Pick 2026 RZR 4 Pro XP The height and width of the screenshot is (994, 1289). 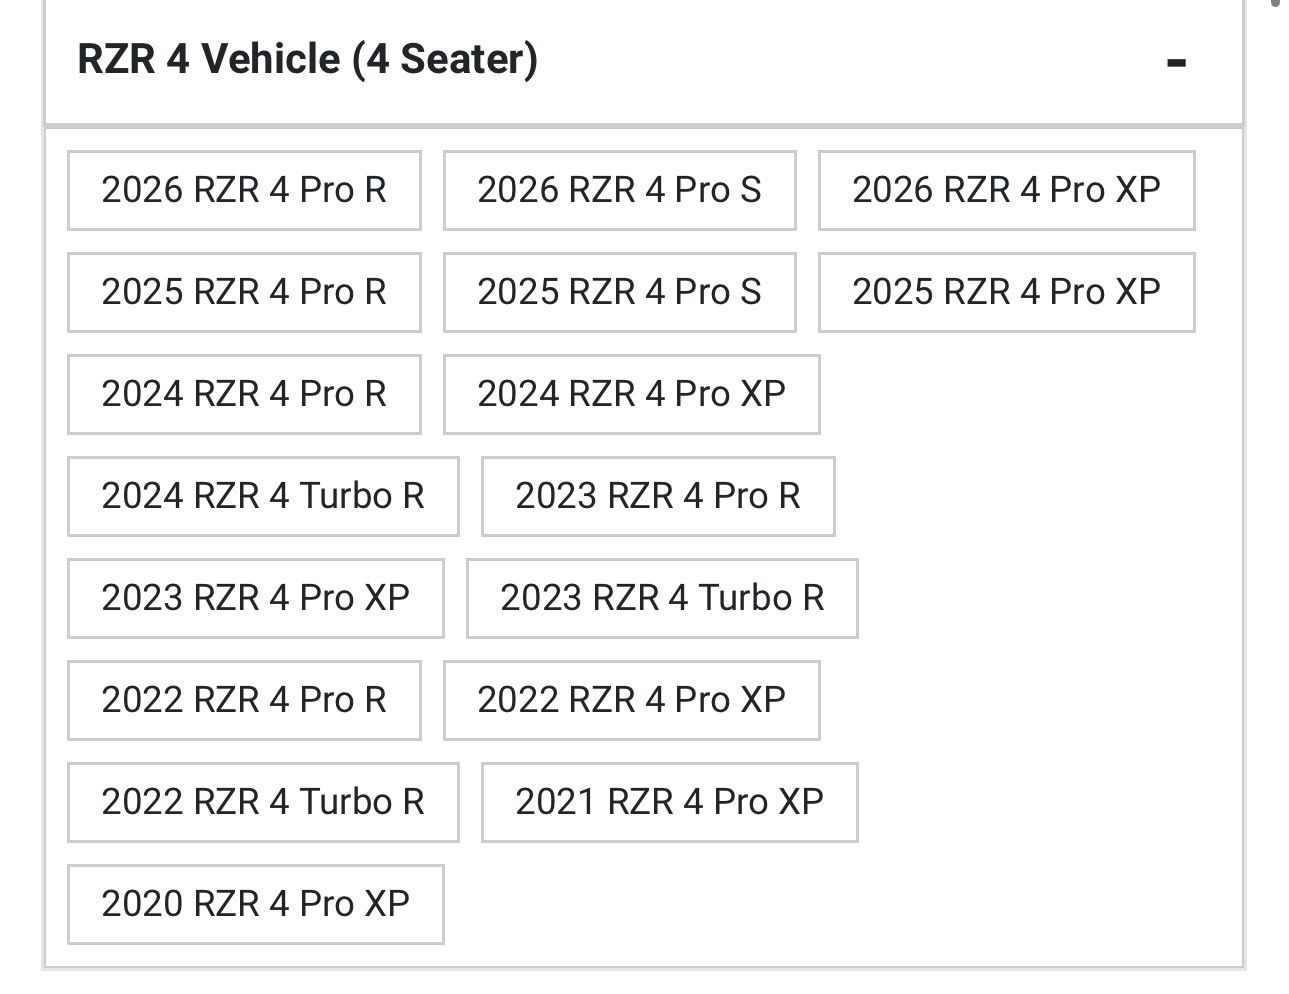click(x=1006, y=190)
